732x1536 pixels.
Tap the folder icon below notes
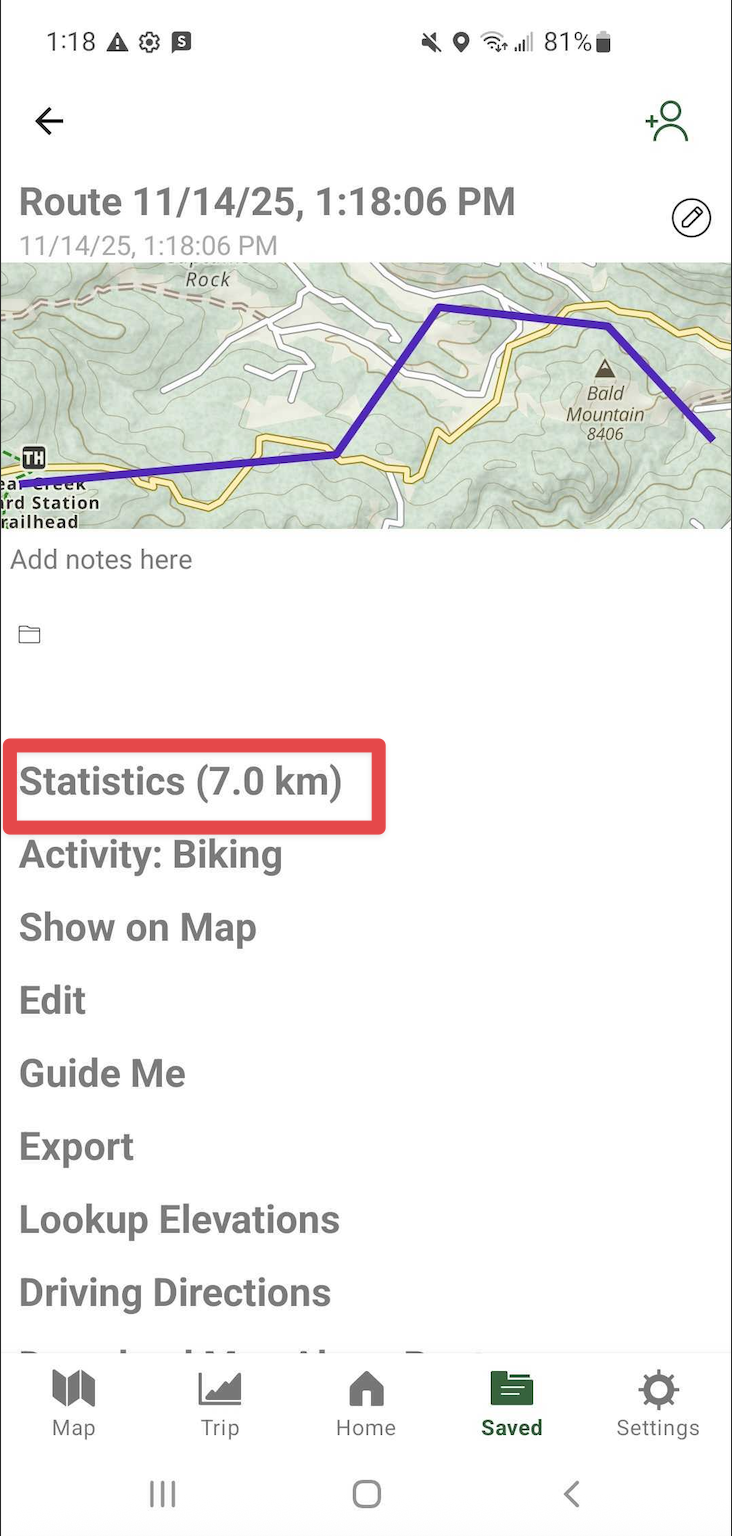(30, 634)
